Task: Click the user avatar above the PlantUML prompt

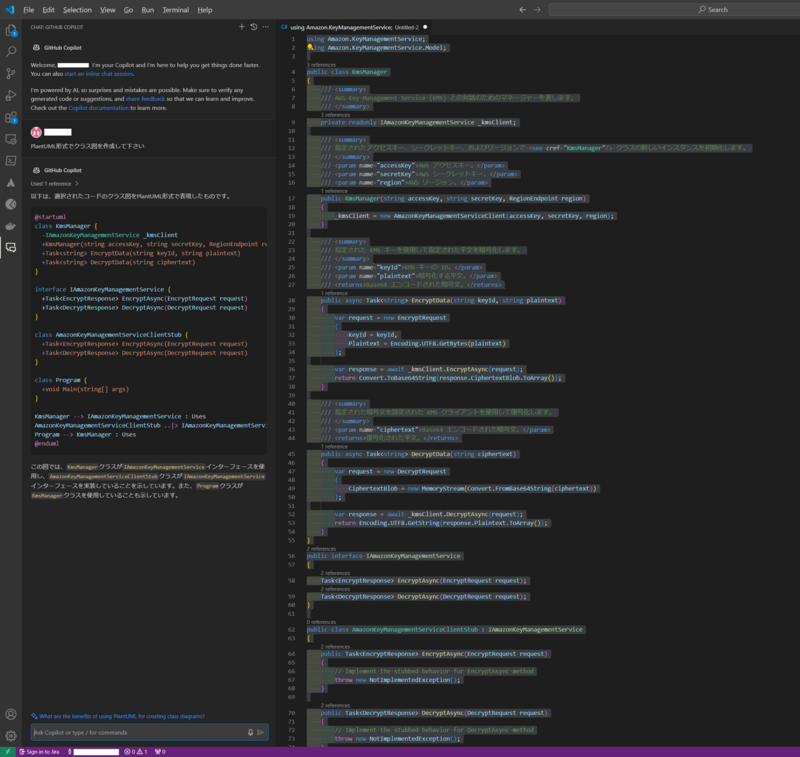Action: coord(36,132)
